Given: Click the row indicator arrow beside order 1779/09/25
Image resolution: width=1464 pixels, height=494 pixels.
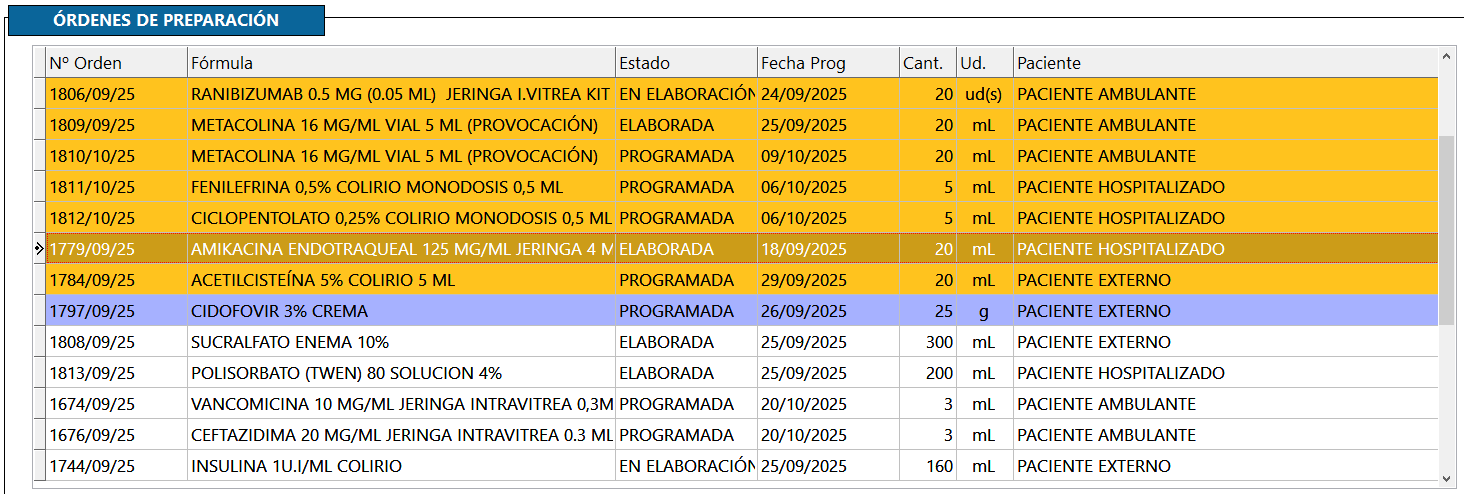Looking at the screenshot, I should pyautogui.click(x=39, y=249).
